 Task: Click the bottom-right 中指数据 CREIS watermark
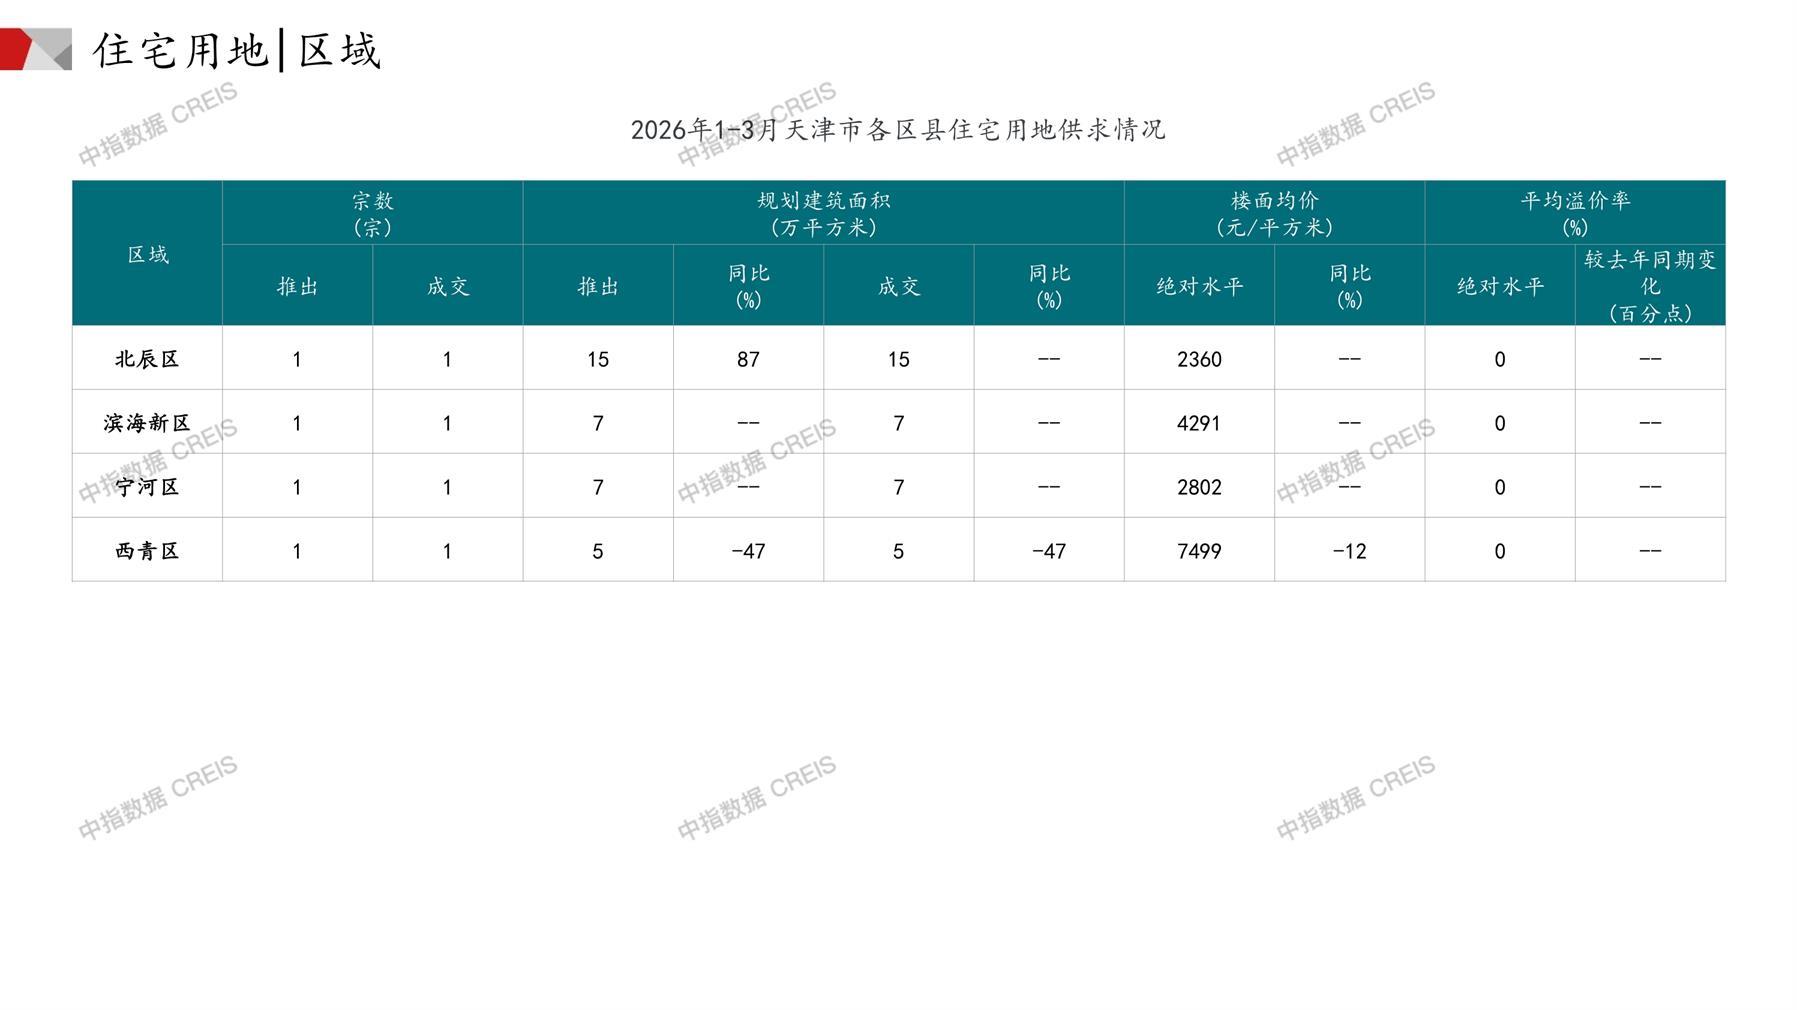tap(1355, 798)
